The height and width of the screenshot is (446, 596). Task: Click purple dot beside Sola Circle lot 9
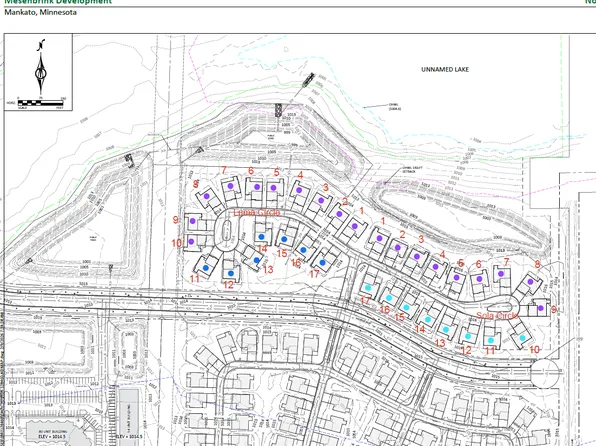(541, 308)
